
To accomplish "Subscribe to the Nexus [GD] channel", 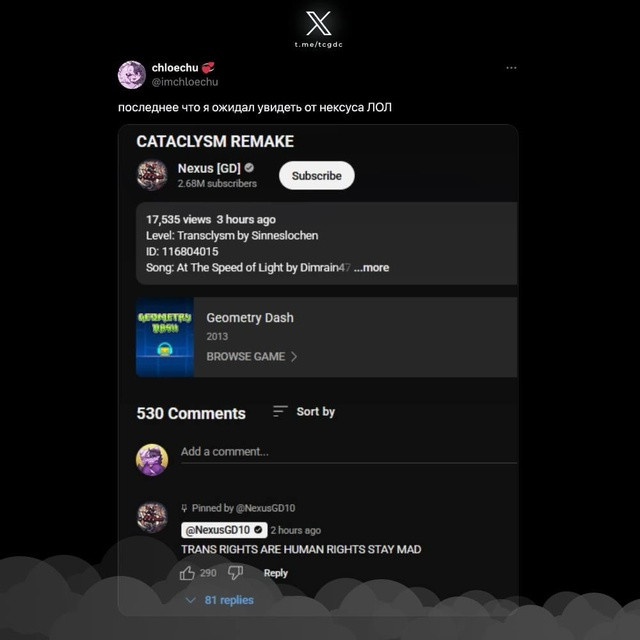I will [x=317, y=176].
